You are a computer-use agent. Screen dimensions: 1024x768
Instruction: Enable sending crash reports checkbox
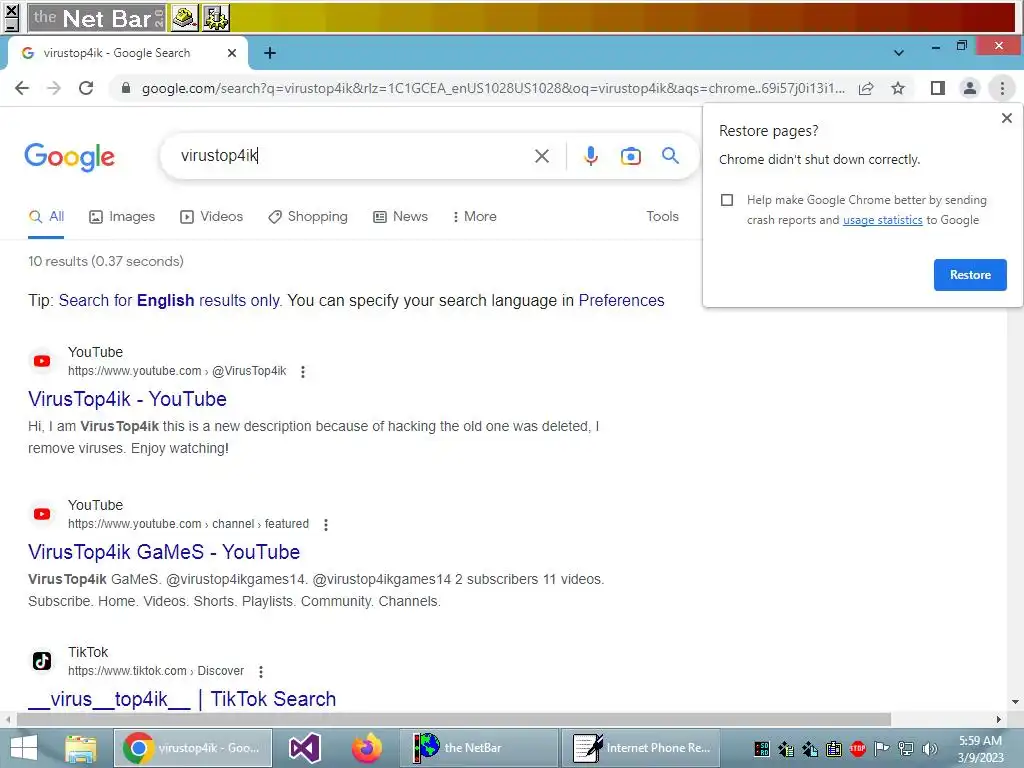point(727,200)
